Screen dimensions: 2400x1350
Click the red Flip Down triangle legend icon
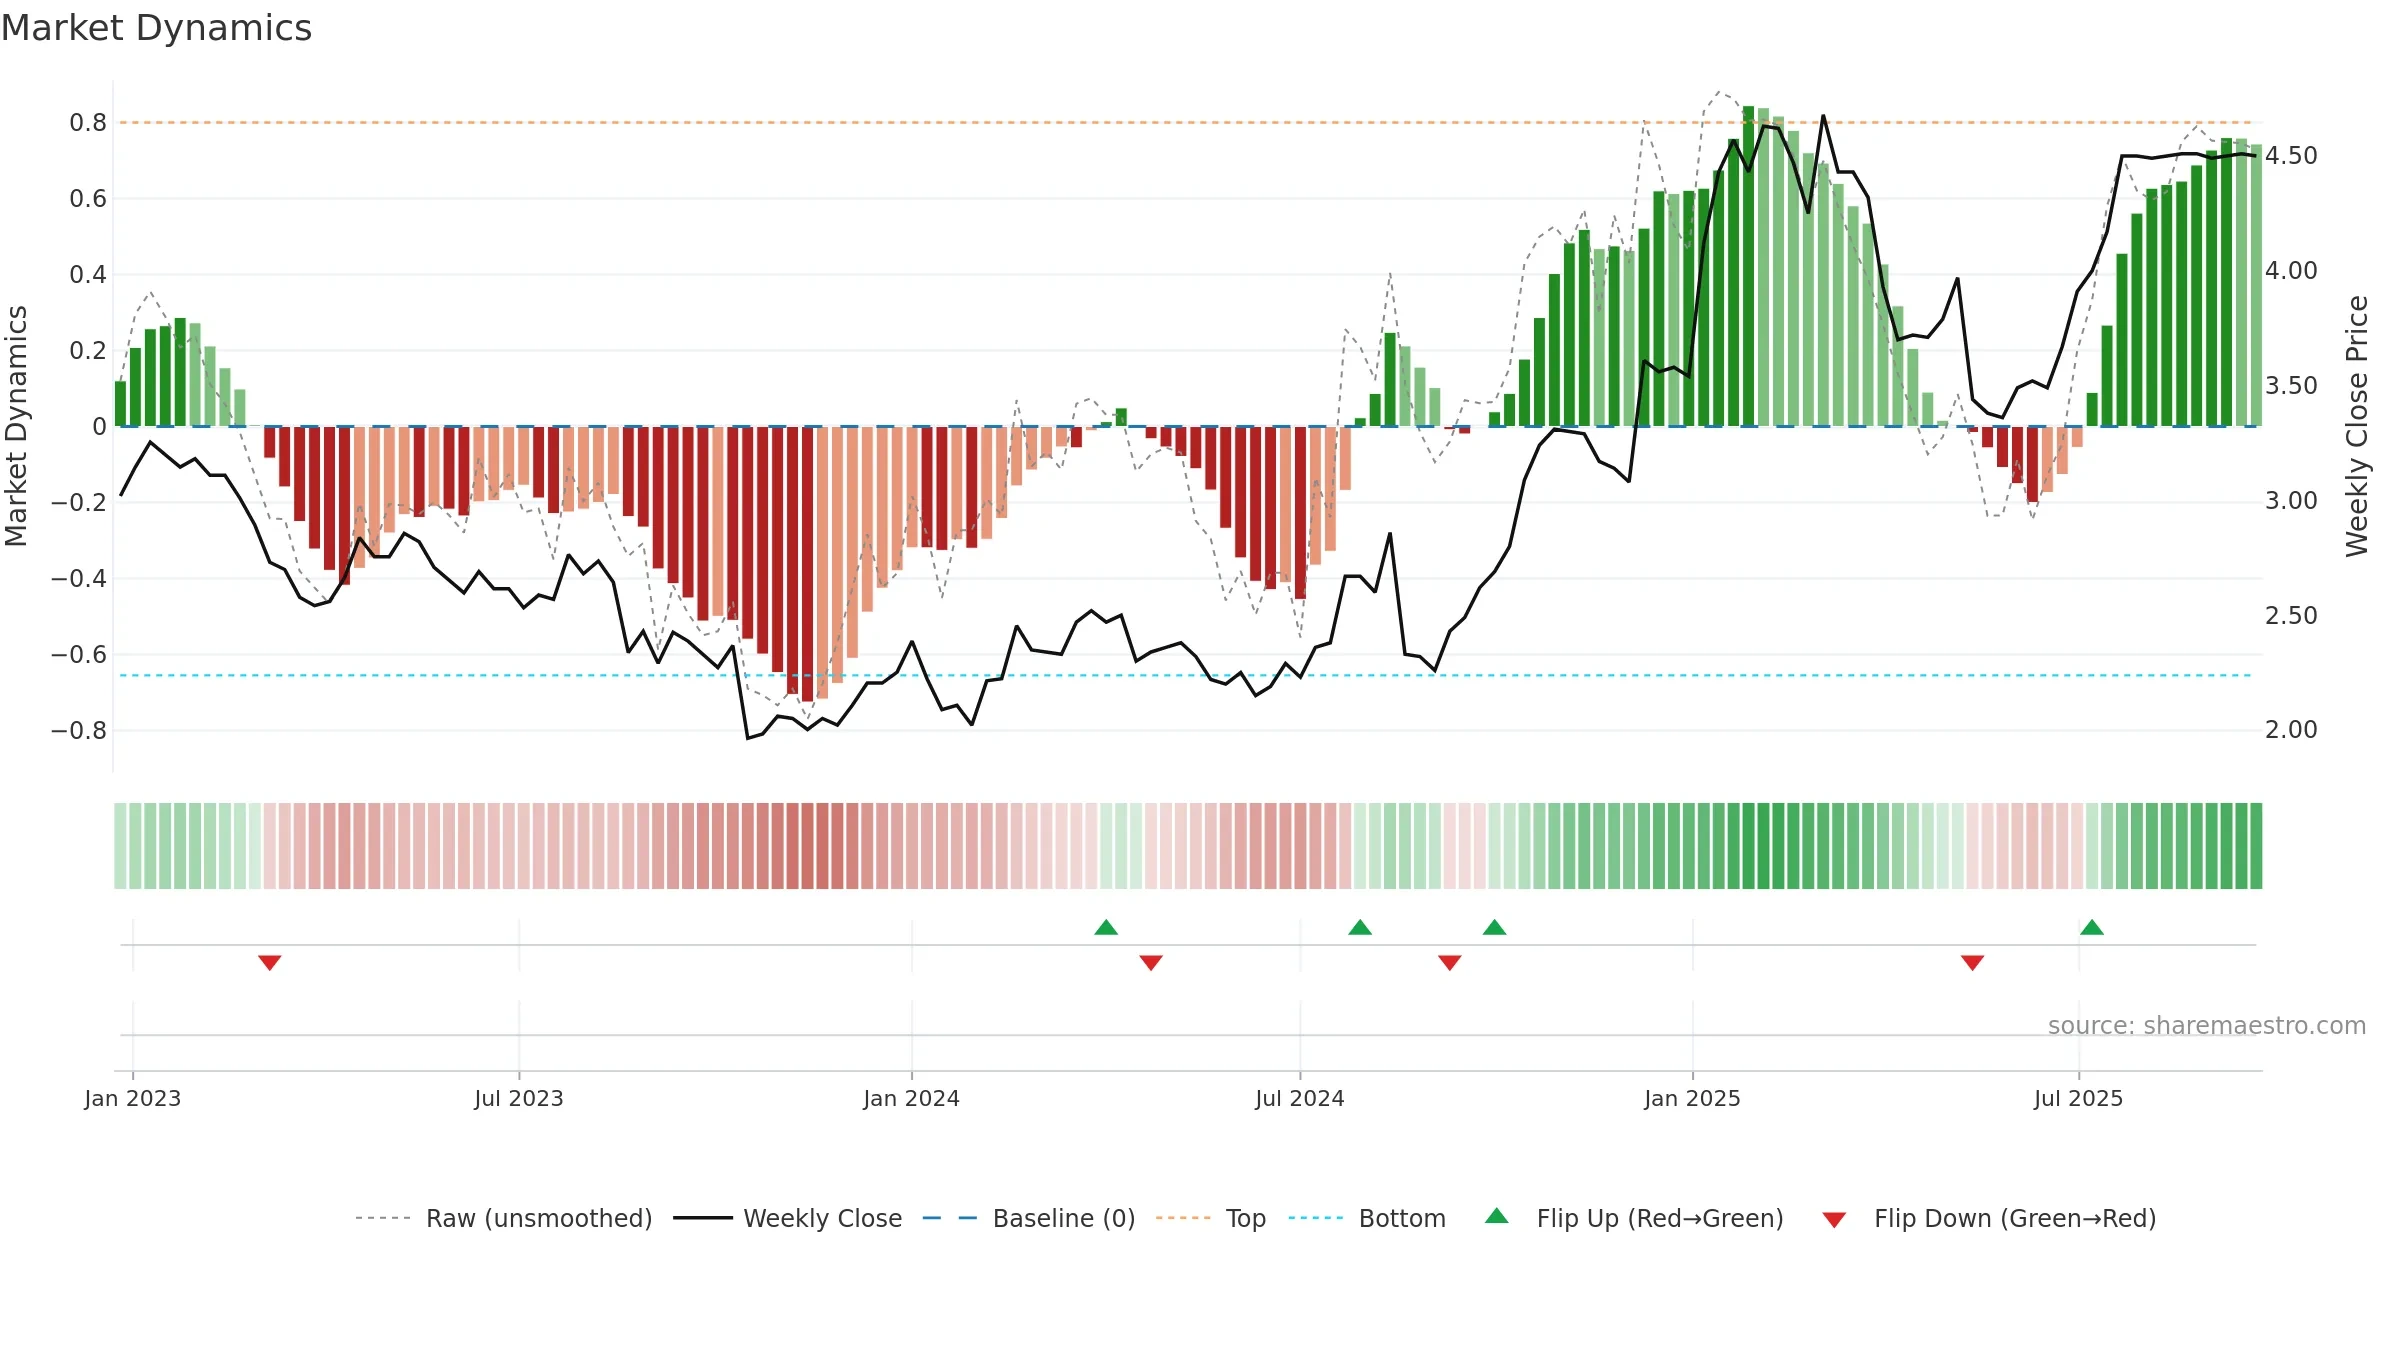click(x=1834, y=1220)
